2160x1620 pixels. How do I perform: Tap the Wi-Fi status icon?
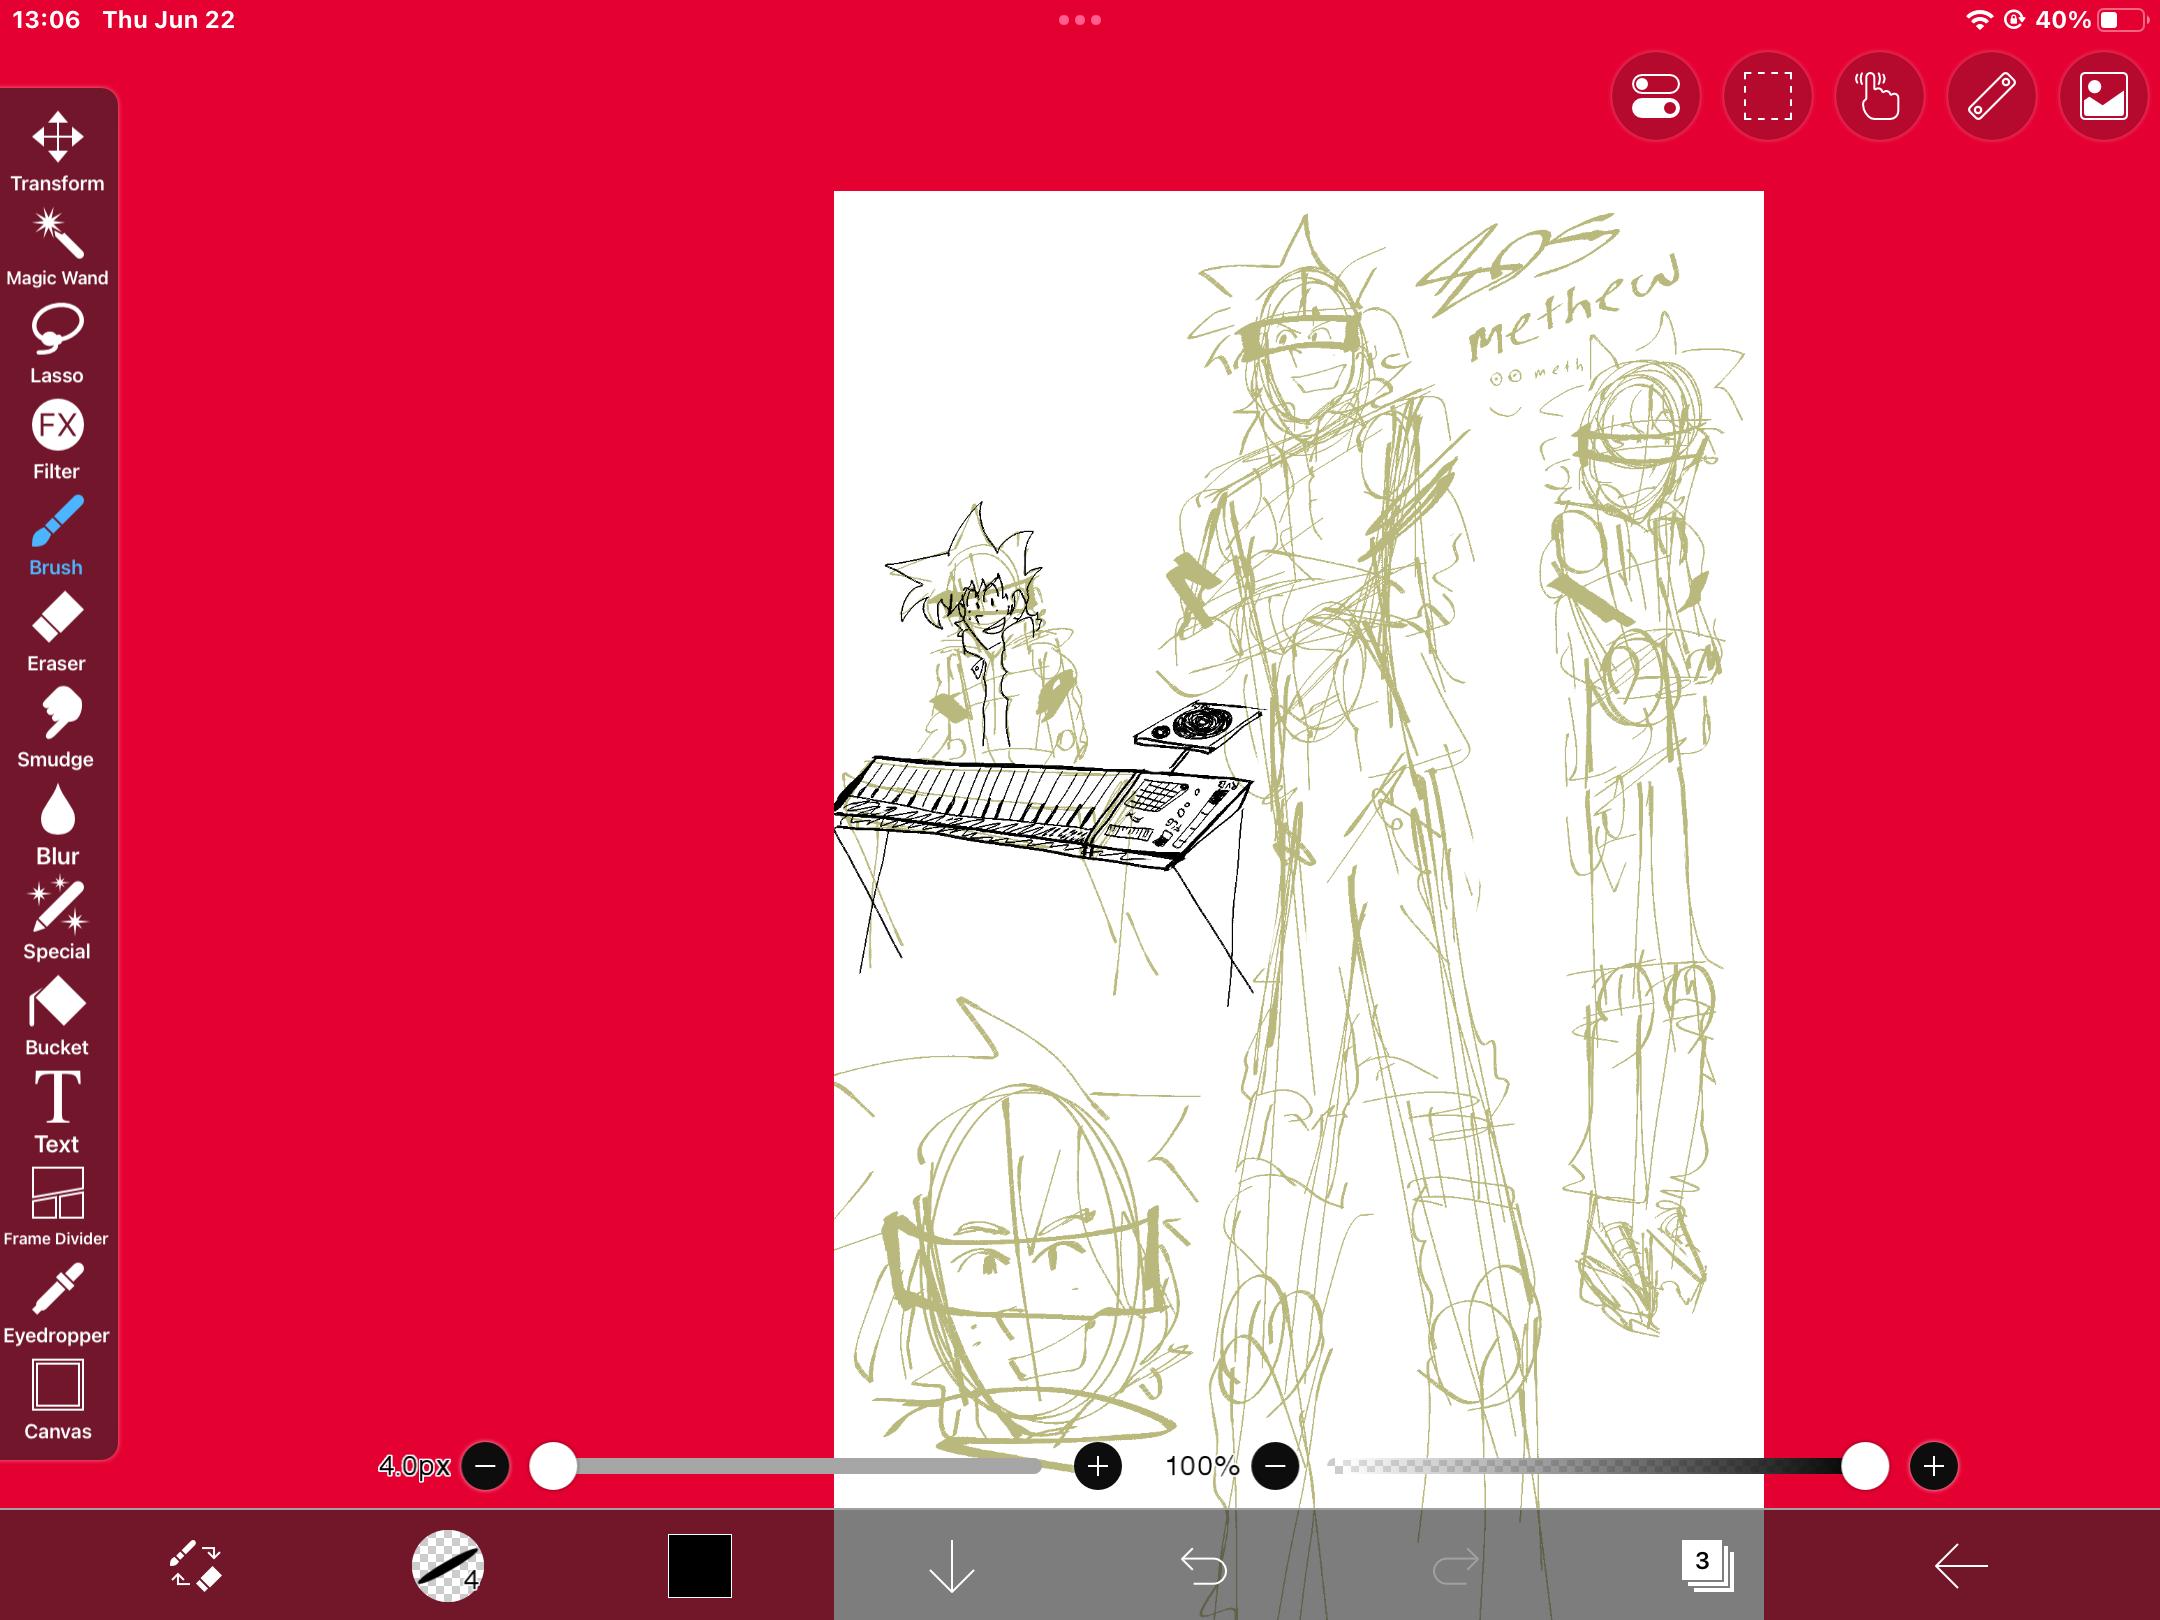[x=1978, y=20]
